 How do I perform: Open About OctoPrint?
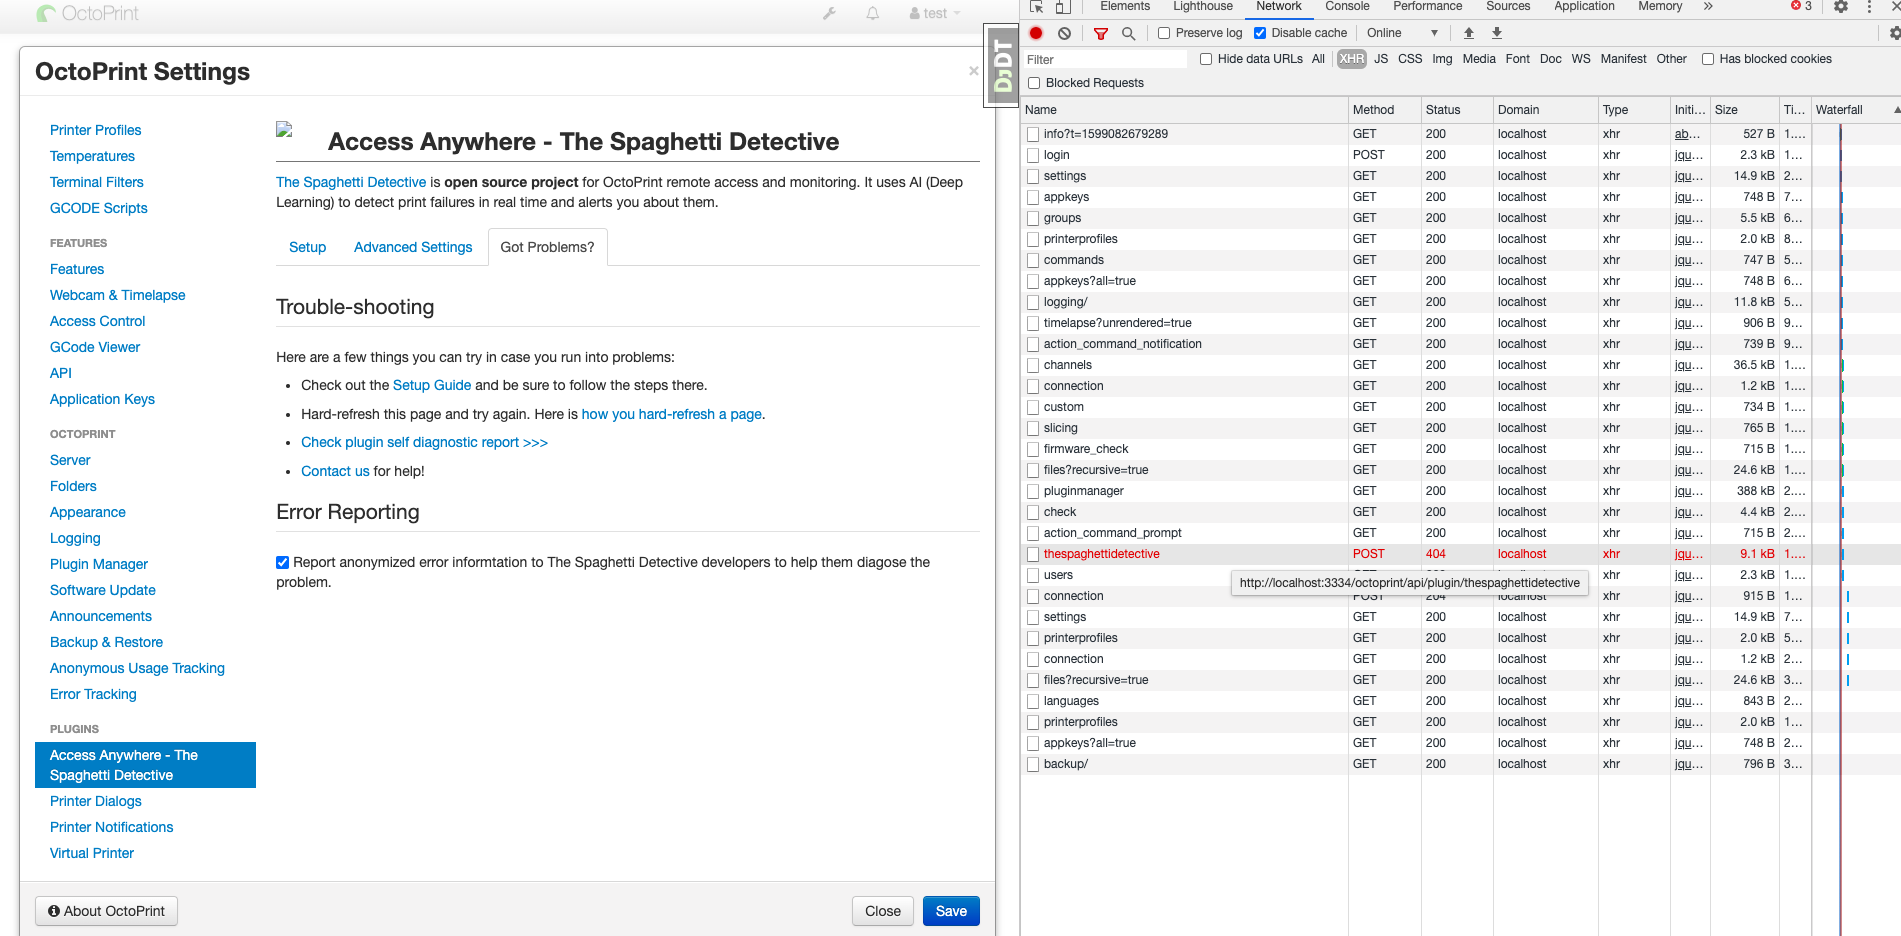tap(107, 911)
